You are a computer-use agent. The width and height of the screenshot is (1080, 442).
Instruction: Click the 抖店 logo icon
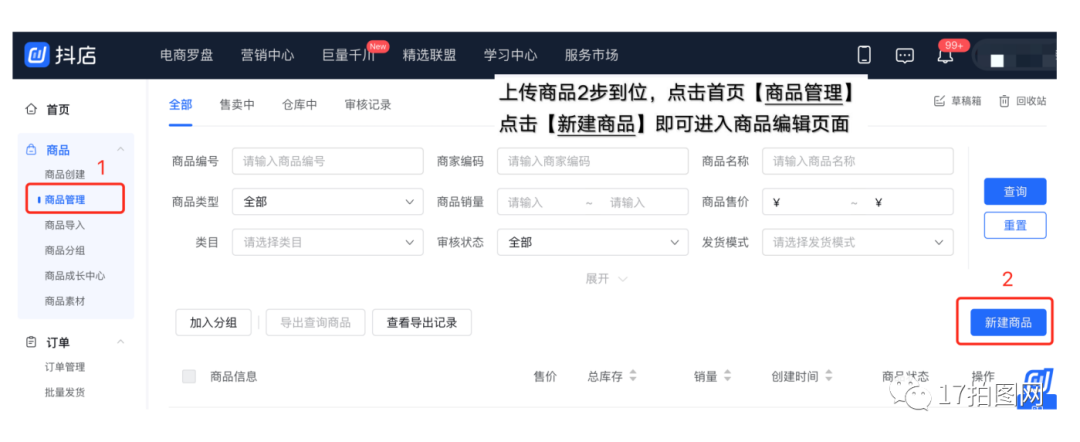(36, 55)
